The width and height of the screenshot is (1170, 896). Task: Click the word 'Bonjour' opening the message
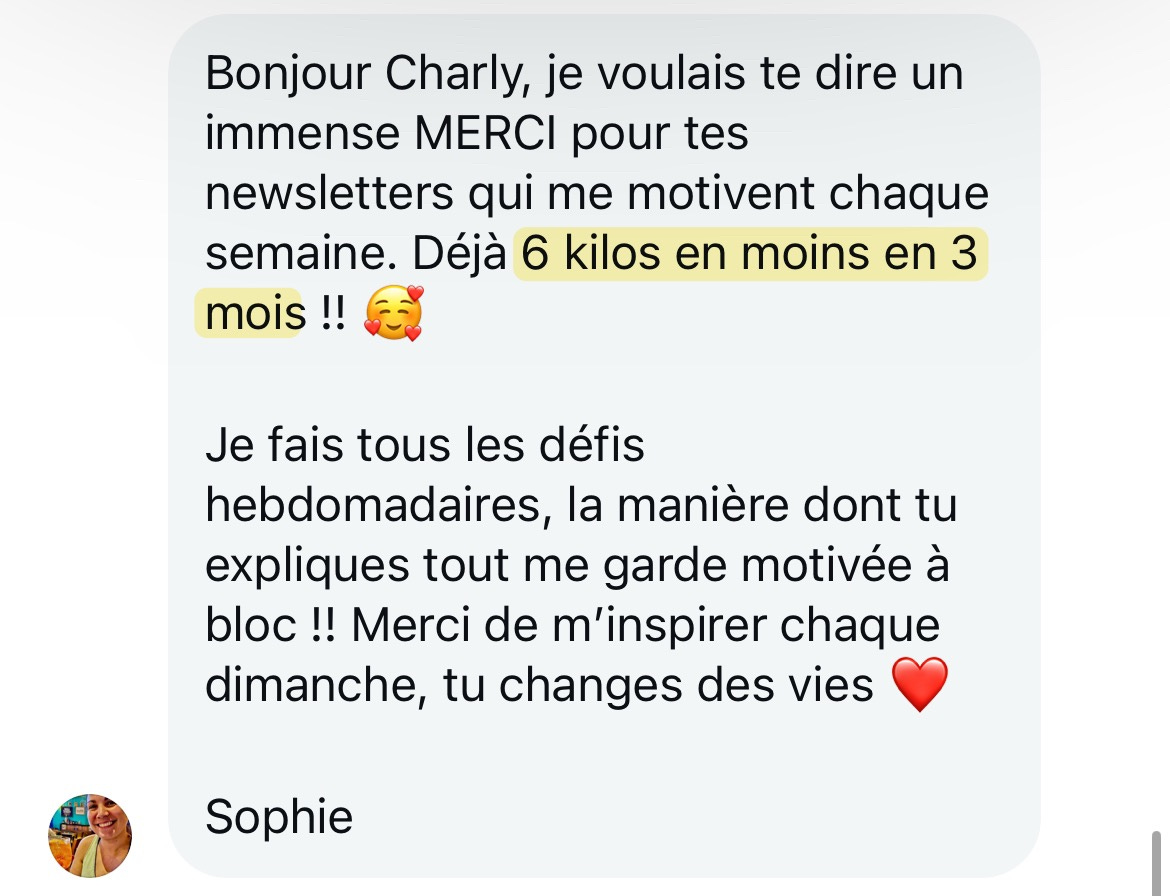point(288,74)
